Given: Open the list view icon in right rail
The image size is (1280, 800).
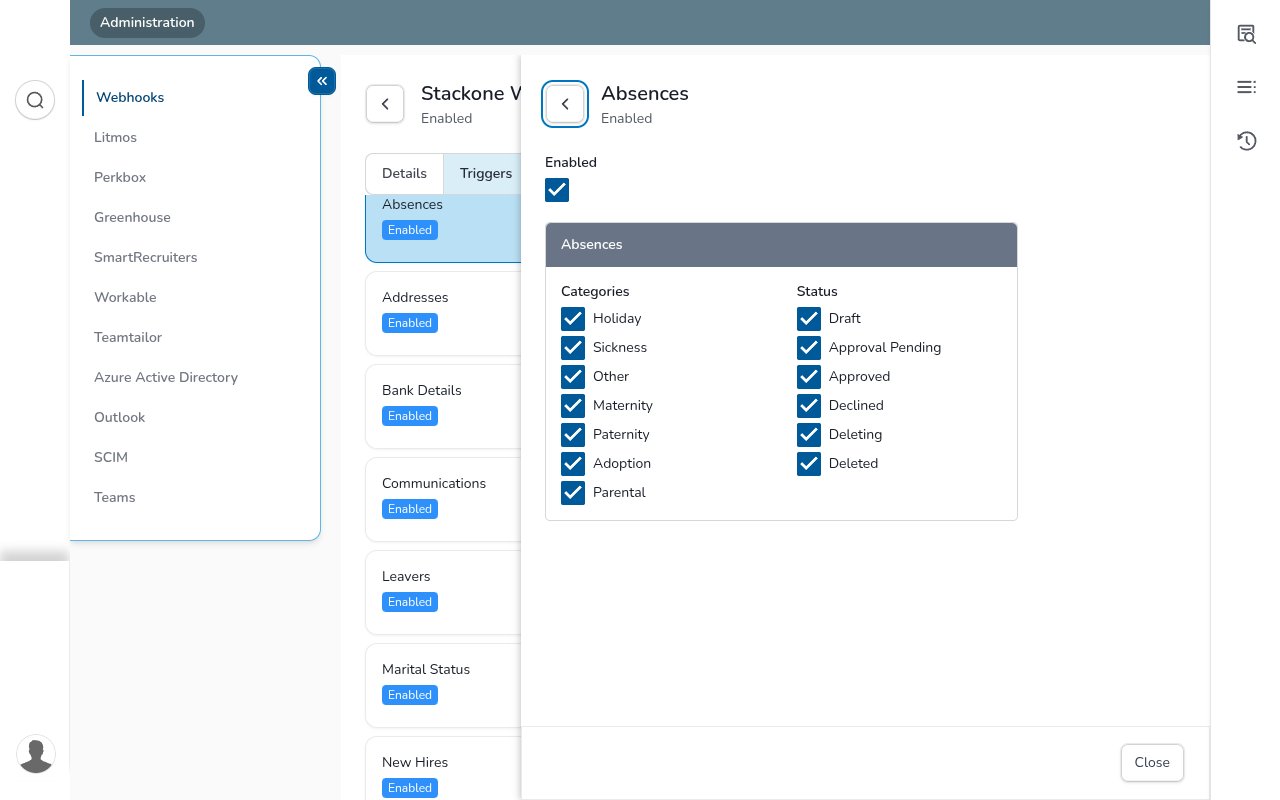Looking at the screenshot, I should pyautogui.click(x=1246, y=87).
